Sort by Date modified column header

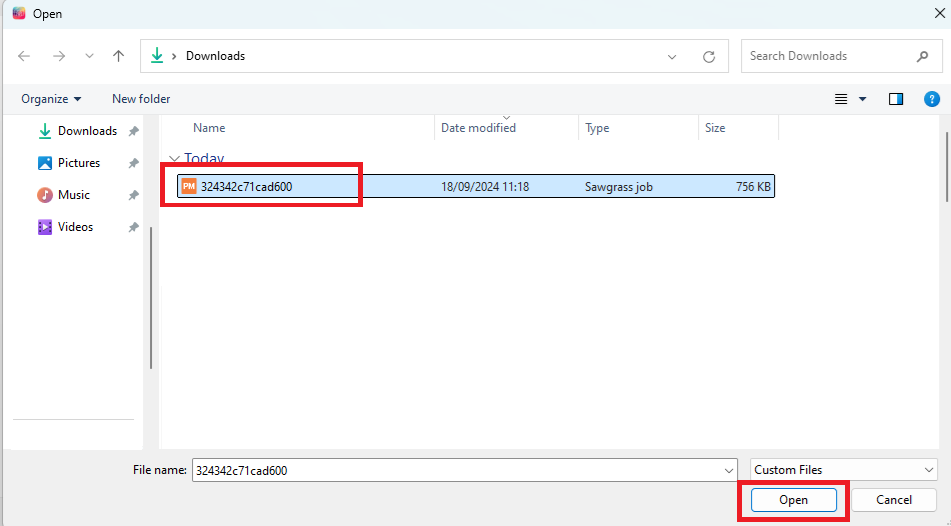pos(478,128)
